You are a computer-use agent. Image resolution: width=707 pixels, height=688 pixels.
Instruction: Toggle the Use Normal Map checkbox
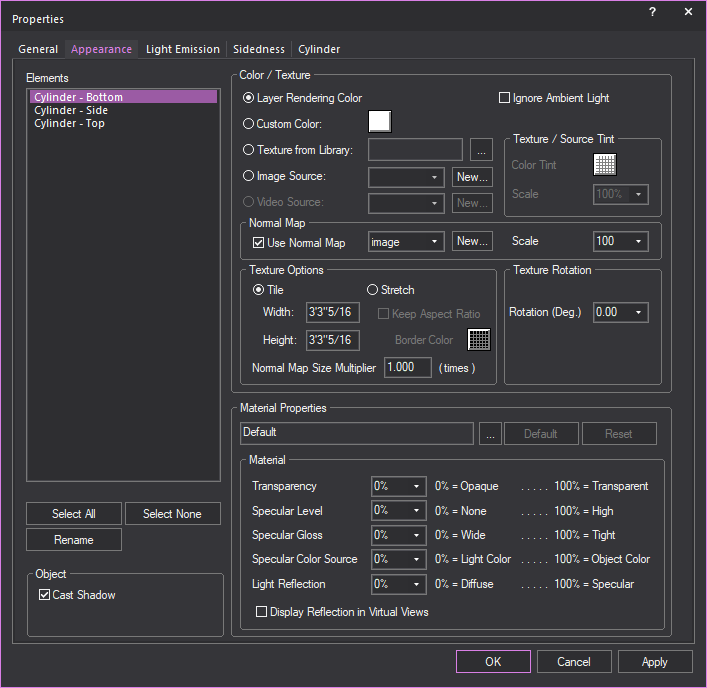point(258,243)
